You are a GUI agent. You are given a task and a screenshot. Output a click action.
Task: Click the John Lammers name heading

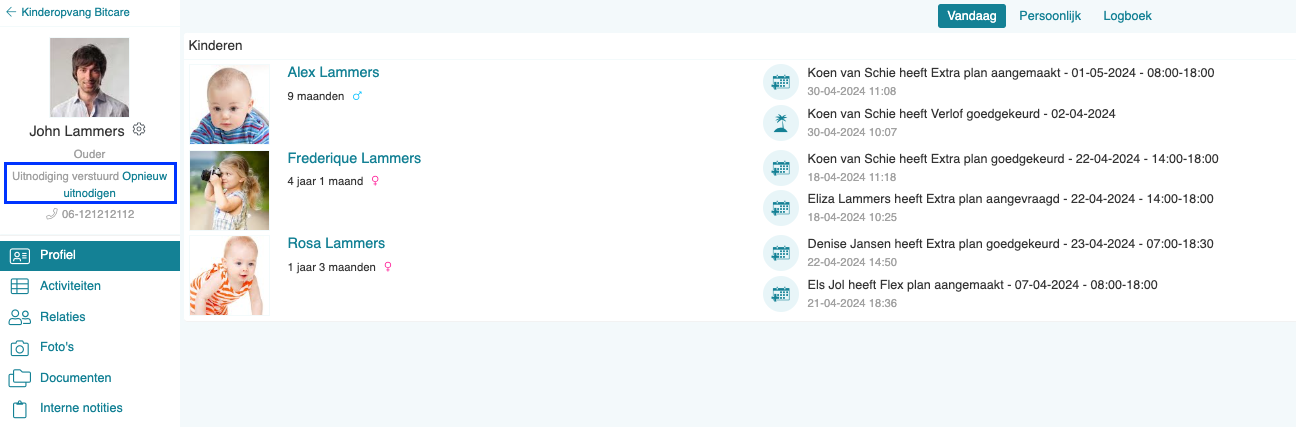pos(77,131)
